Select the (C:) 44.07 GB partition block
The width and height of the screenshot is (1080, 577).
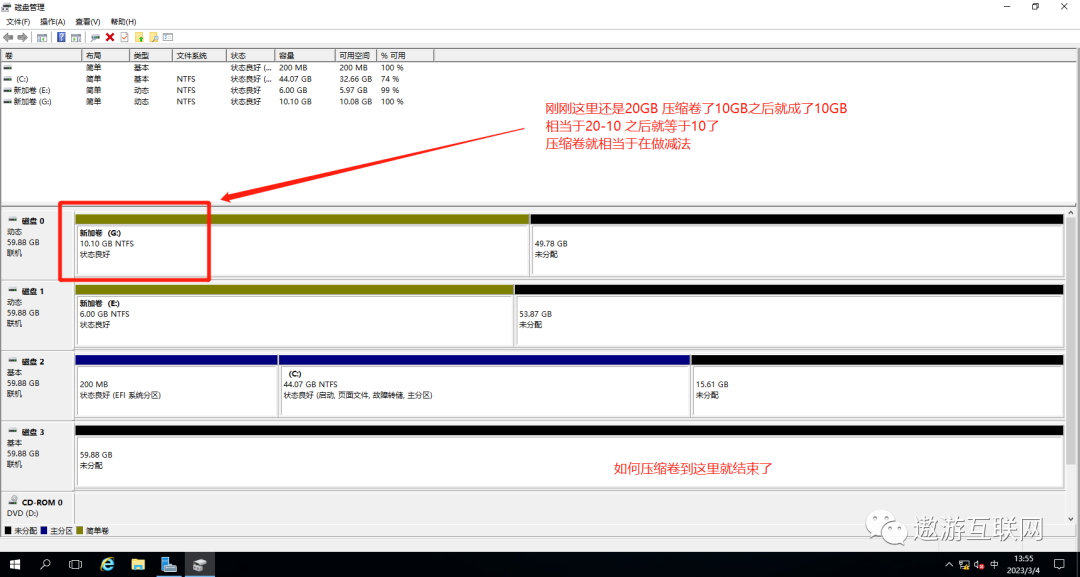point(484,386)
